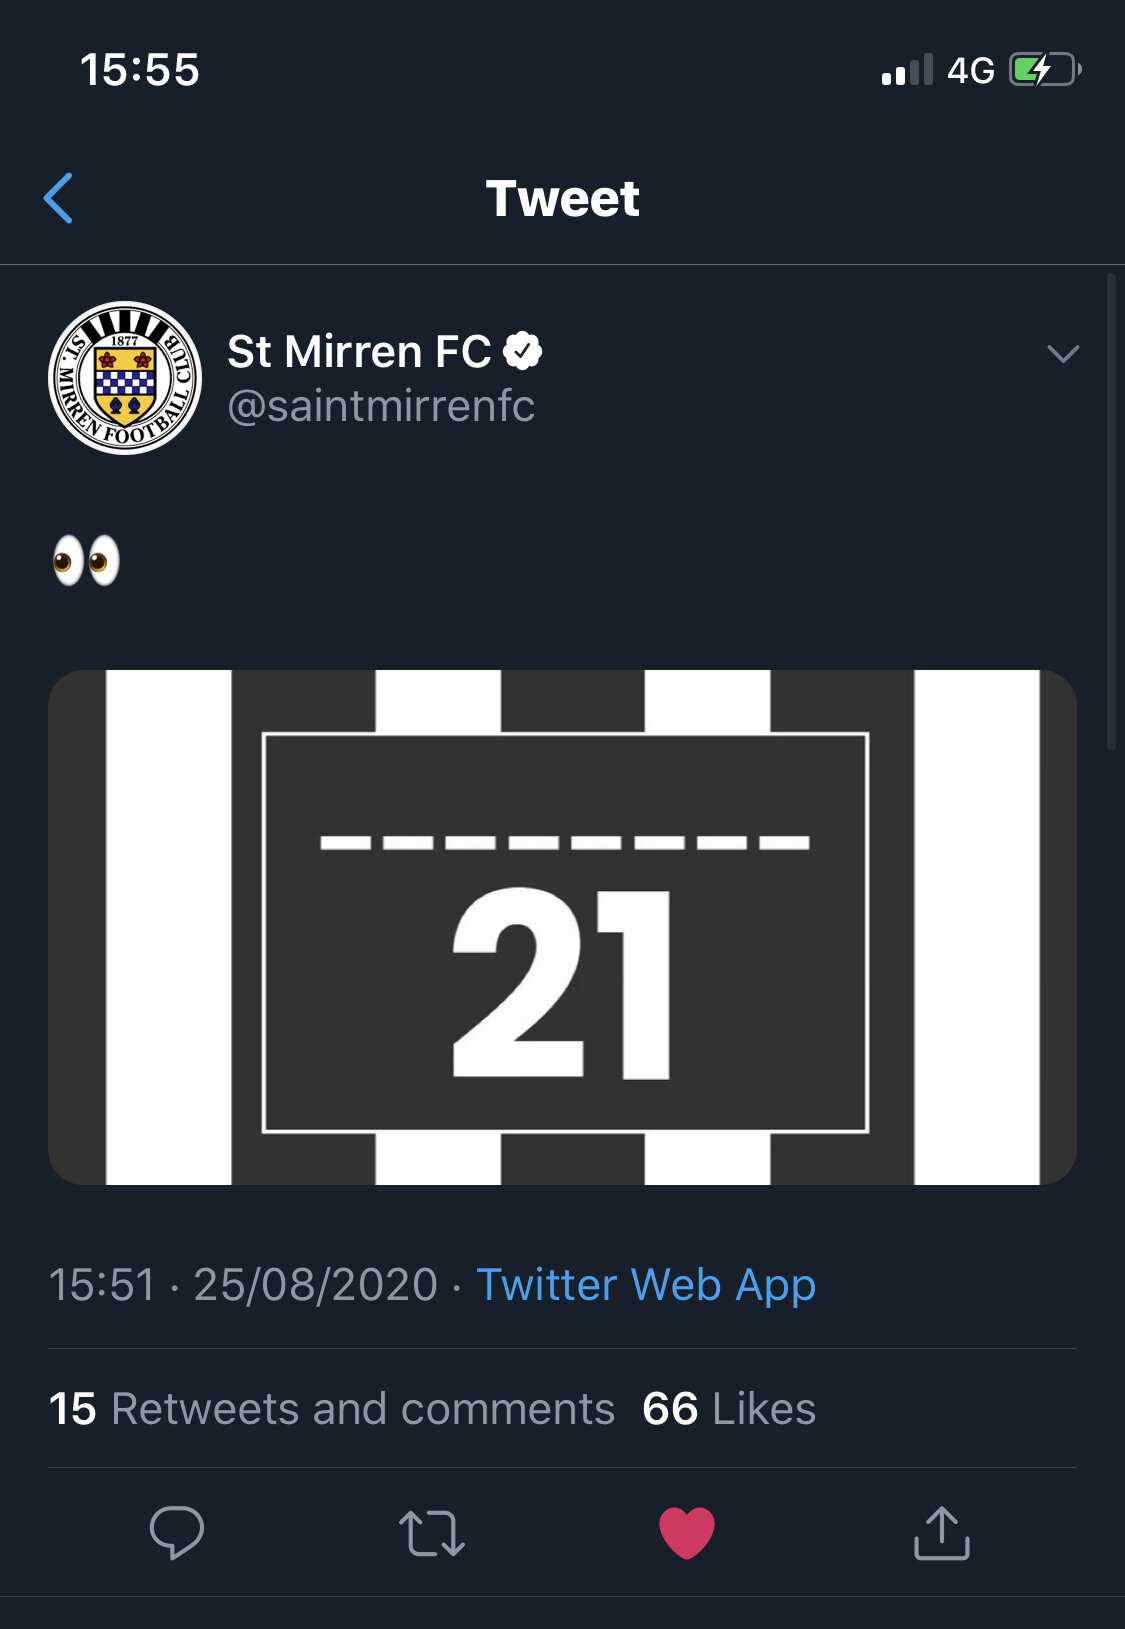Tap the verified badge next to St Mirren FC

tap(522, 351)
